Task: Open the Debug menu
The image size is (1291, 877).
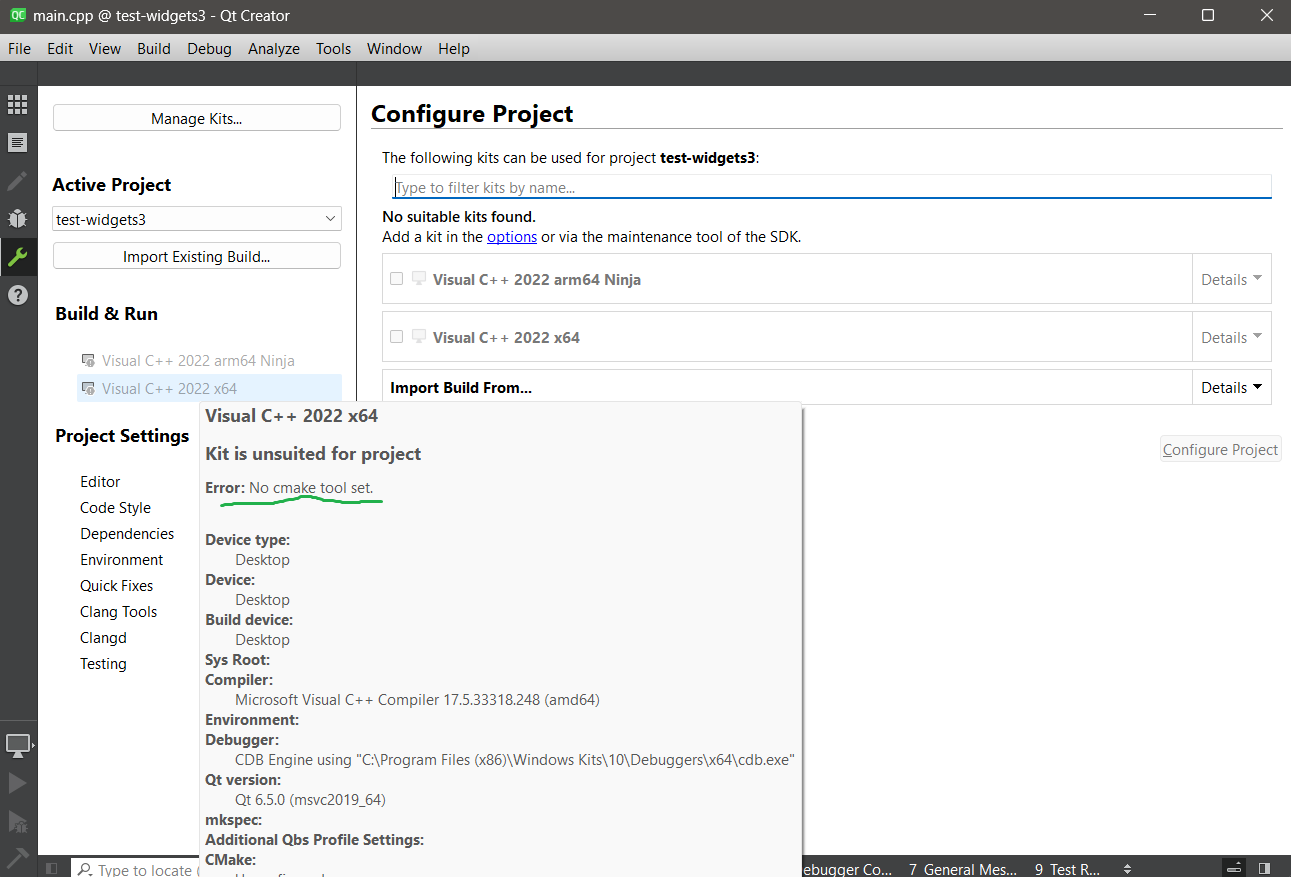Action: [209, 48]
